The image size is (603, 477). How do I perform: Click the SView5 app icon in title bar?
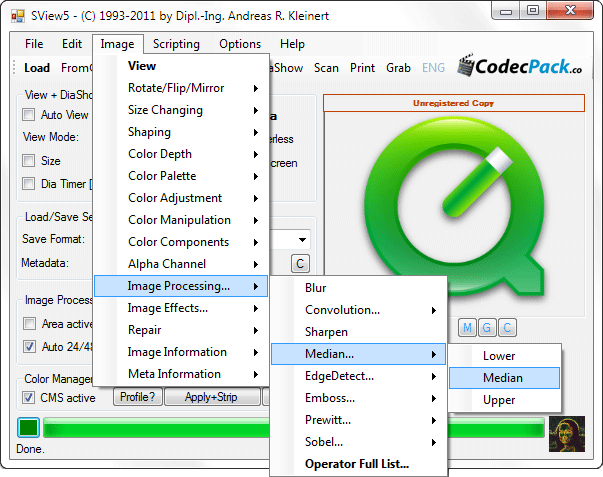pyautogui.click(x=18, y=16)
